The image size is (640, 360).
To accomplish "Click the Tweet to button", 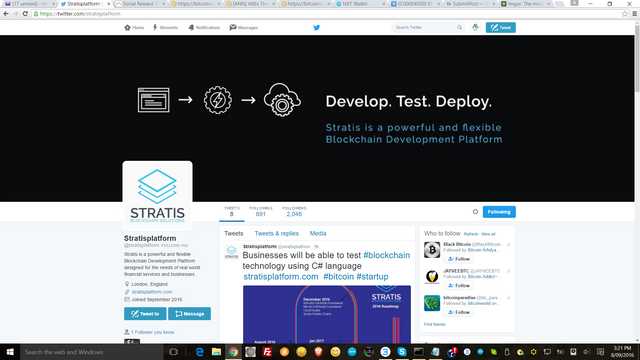I will pyautogui.click(x=145, y=313).
